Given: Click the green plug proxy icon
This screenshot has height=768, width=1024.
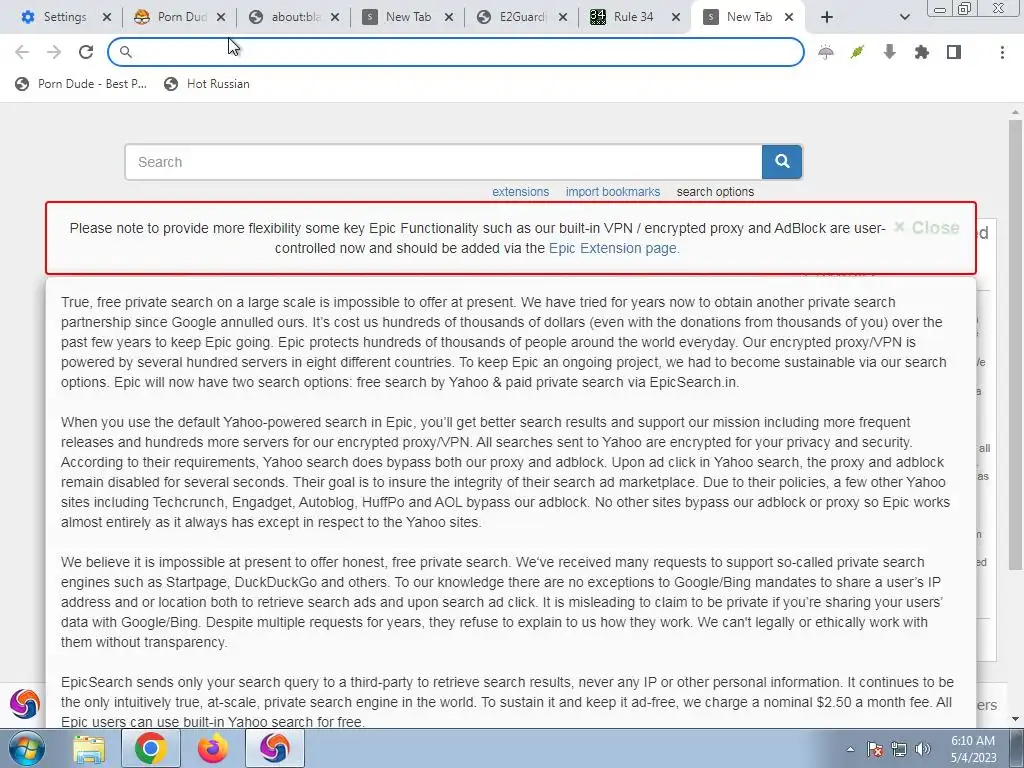Looking at the screenshot, I should coord(857,52).
